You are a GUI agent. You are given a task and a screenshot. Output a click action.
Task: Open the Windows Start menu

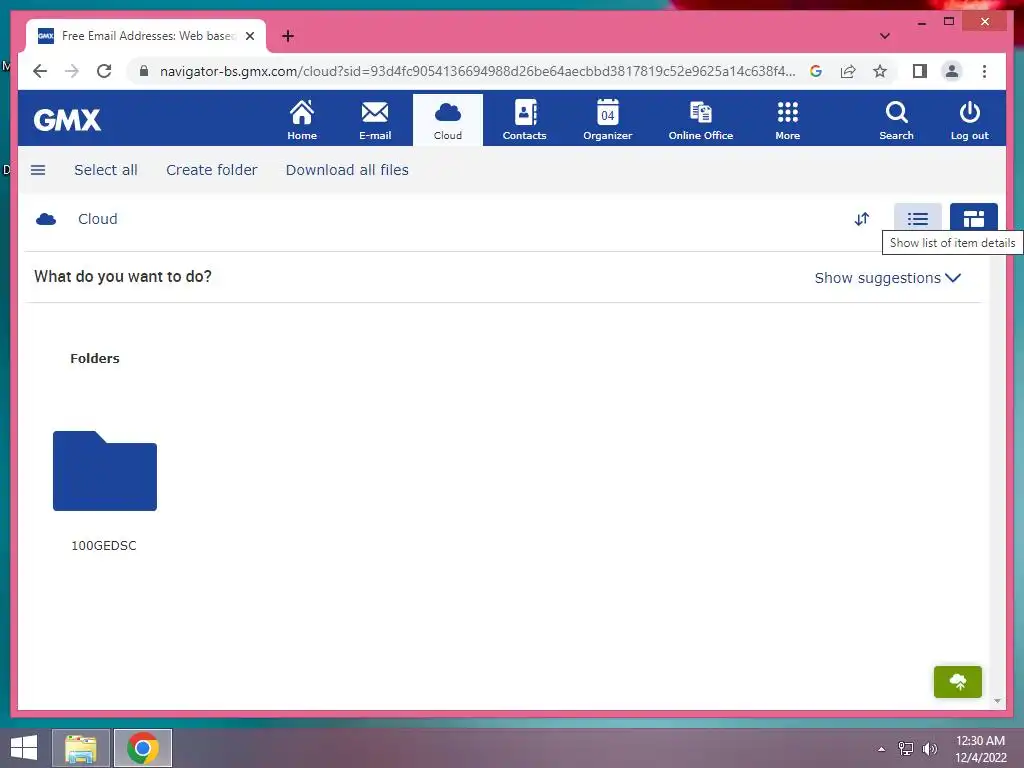coord(24,748)
